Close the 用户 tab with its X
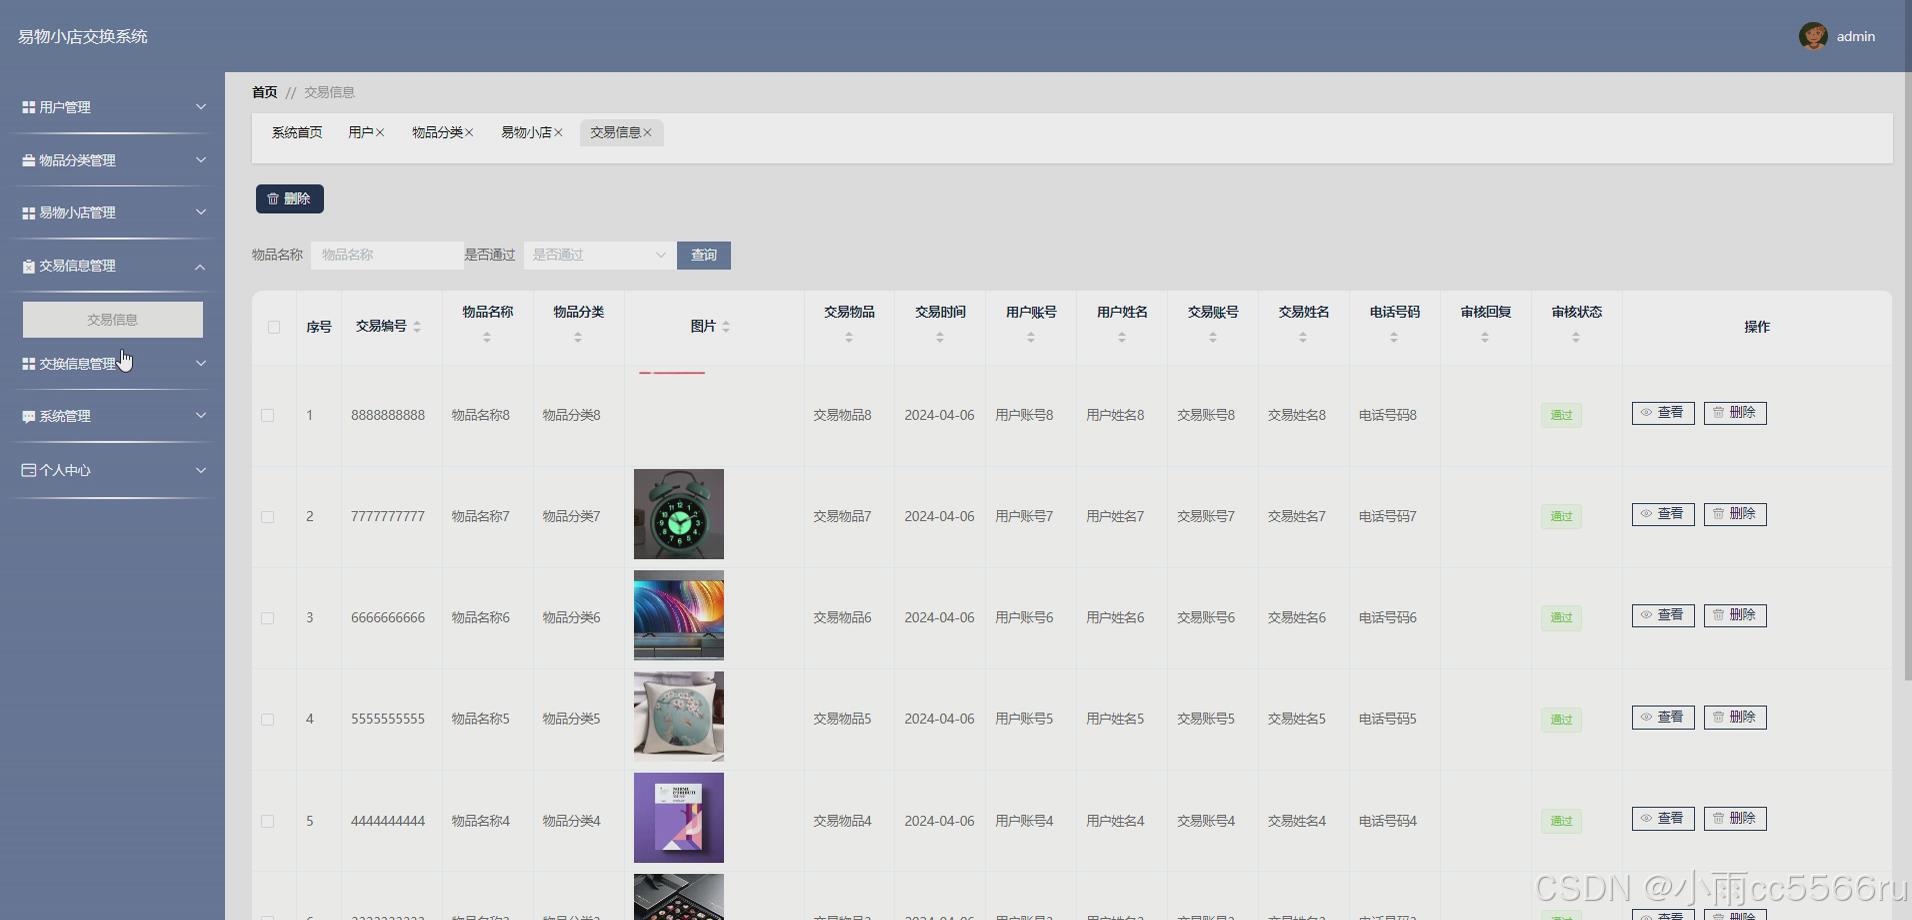This screenshot has width=1912, height=920. [380, 133]
